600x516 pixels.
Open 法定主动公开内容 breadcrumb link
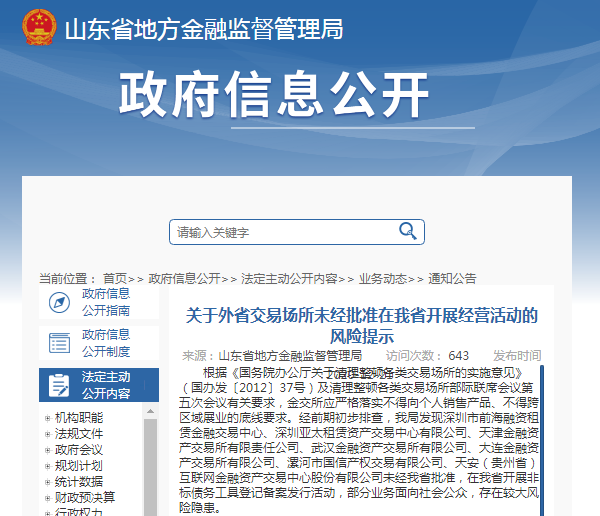[x=289, y=278]
